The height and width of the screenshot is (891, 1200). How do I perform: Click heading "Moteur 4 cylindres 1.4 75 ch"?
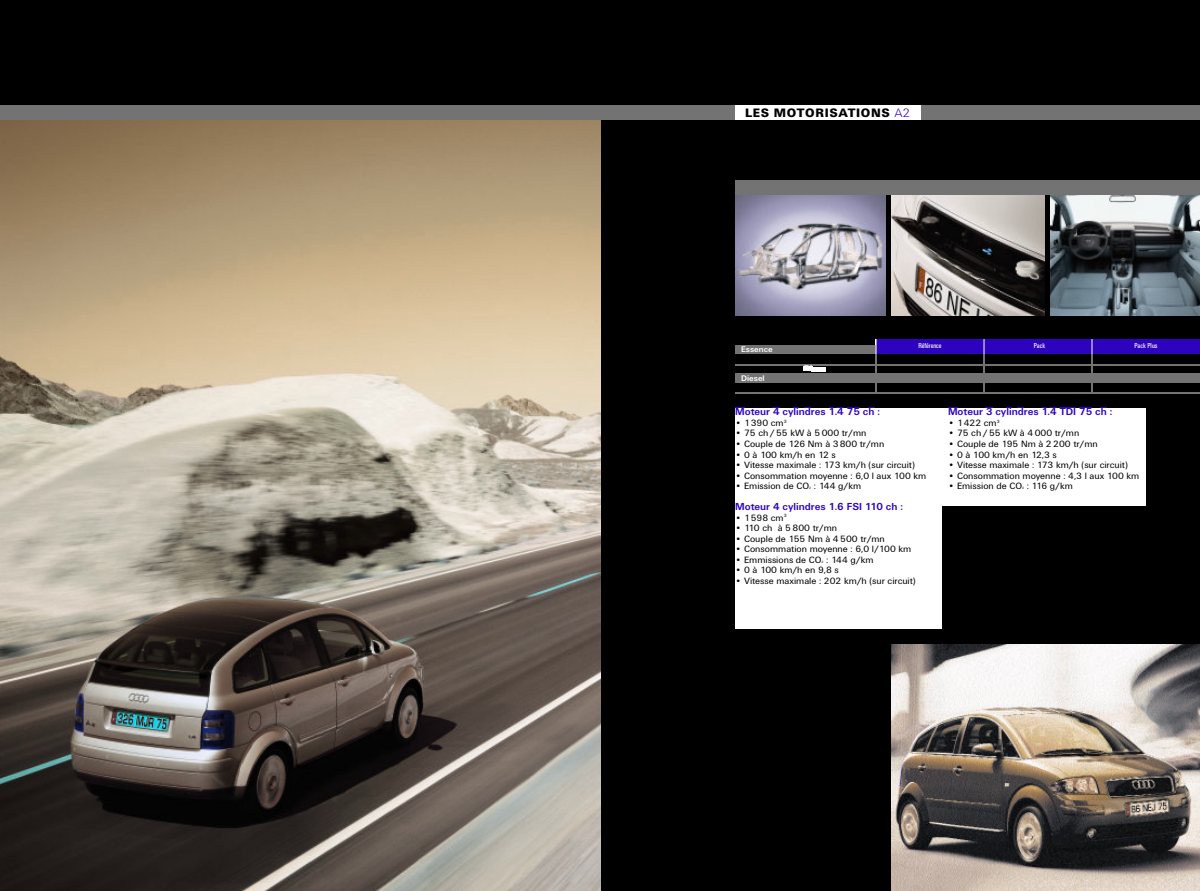807,412
